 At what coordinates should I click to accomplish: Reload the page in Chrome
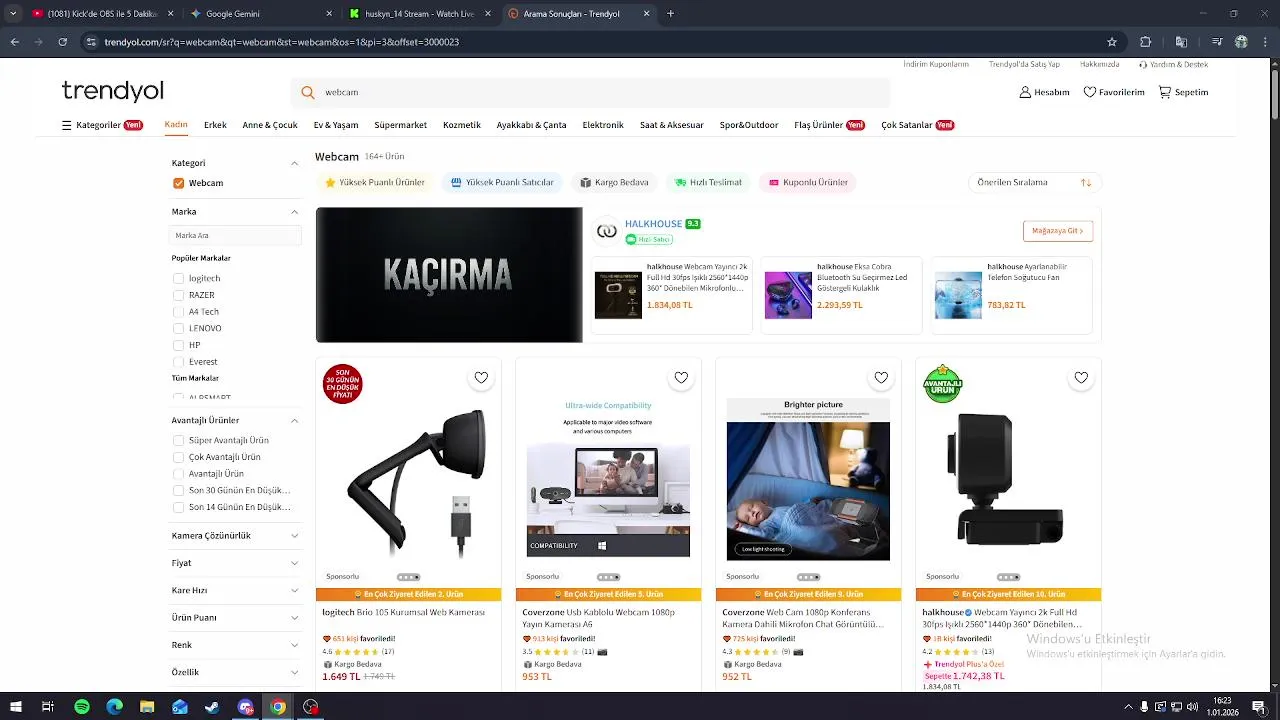tap(62, 42)
